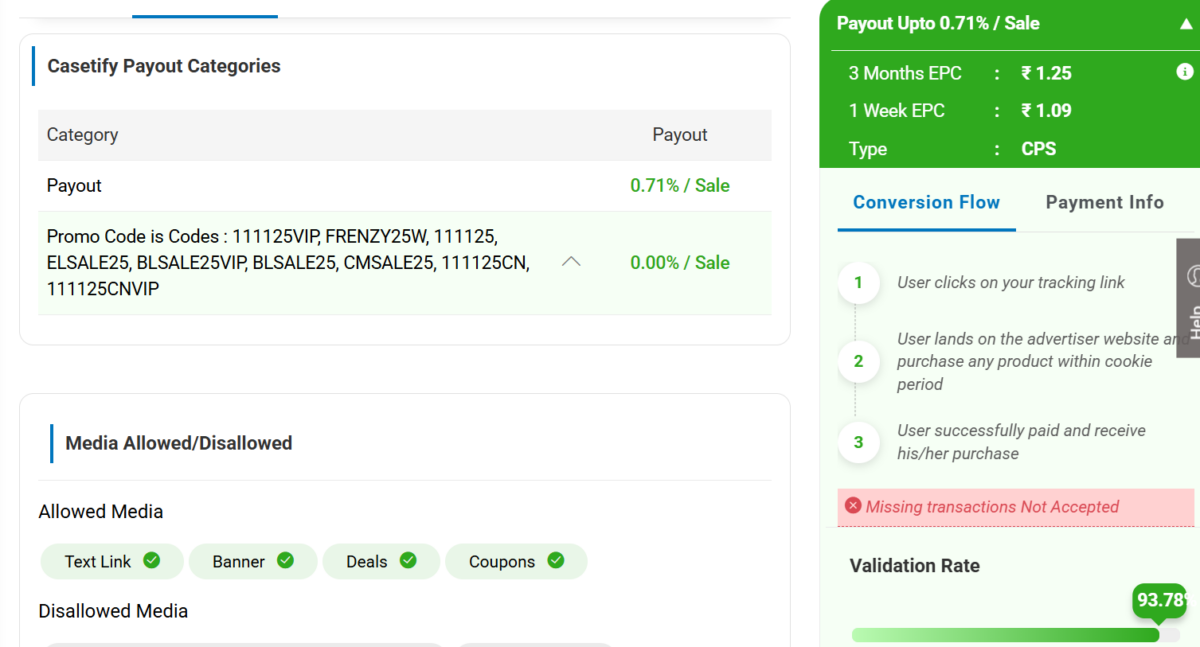Collapse the Payout Upto 0.71% header arrow
Viewport: 1200px width, 647px height.
point(1185,24)
